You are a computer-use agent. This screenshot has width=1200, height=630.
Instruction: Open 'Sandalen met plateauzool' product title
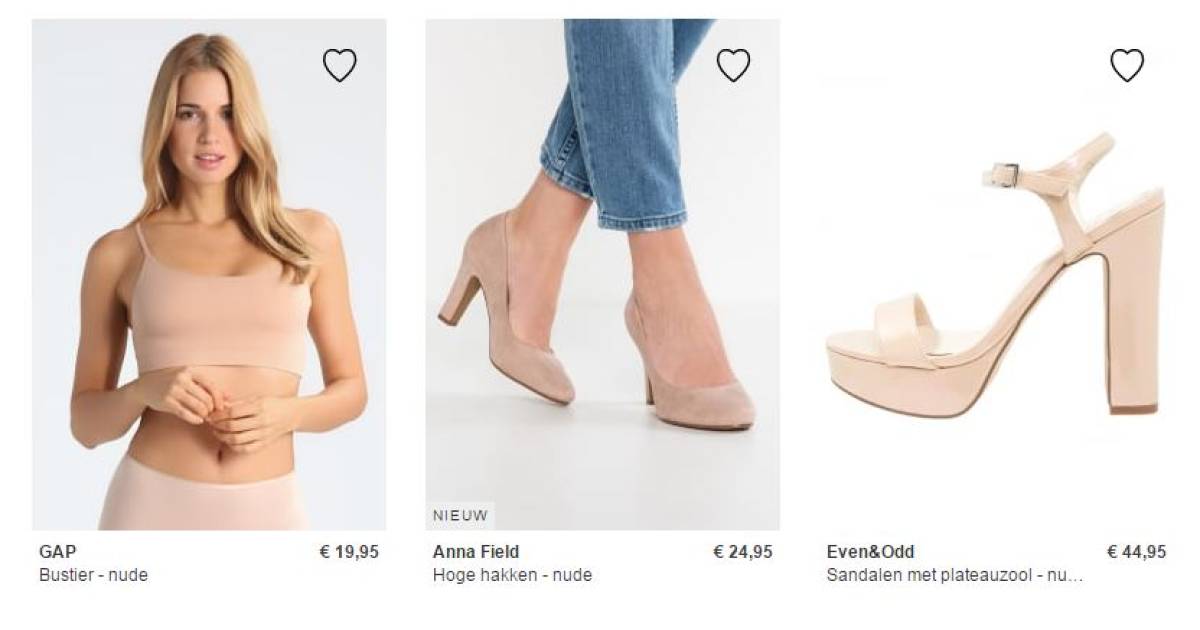(954, 575)
